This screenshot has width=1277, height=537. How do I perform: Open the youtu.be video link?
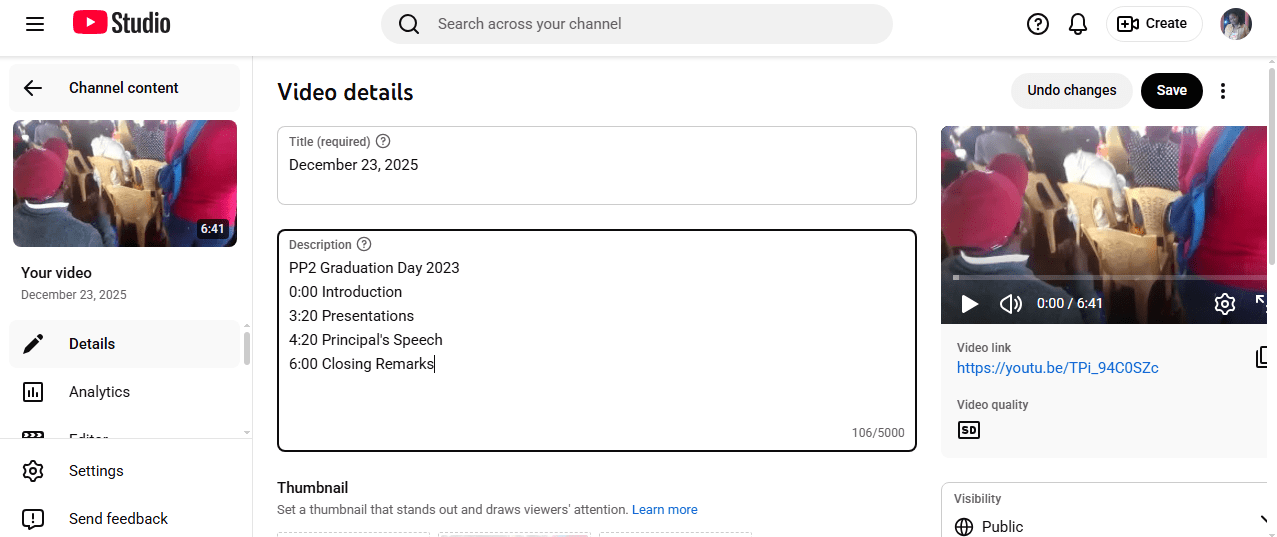point(1057,368)
